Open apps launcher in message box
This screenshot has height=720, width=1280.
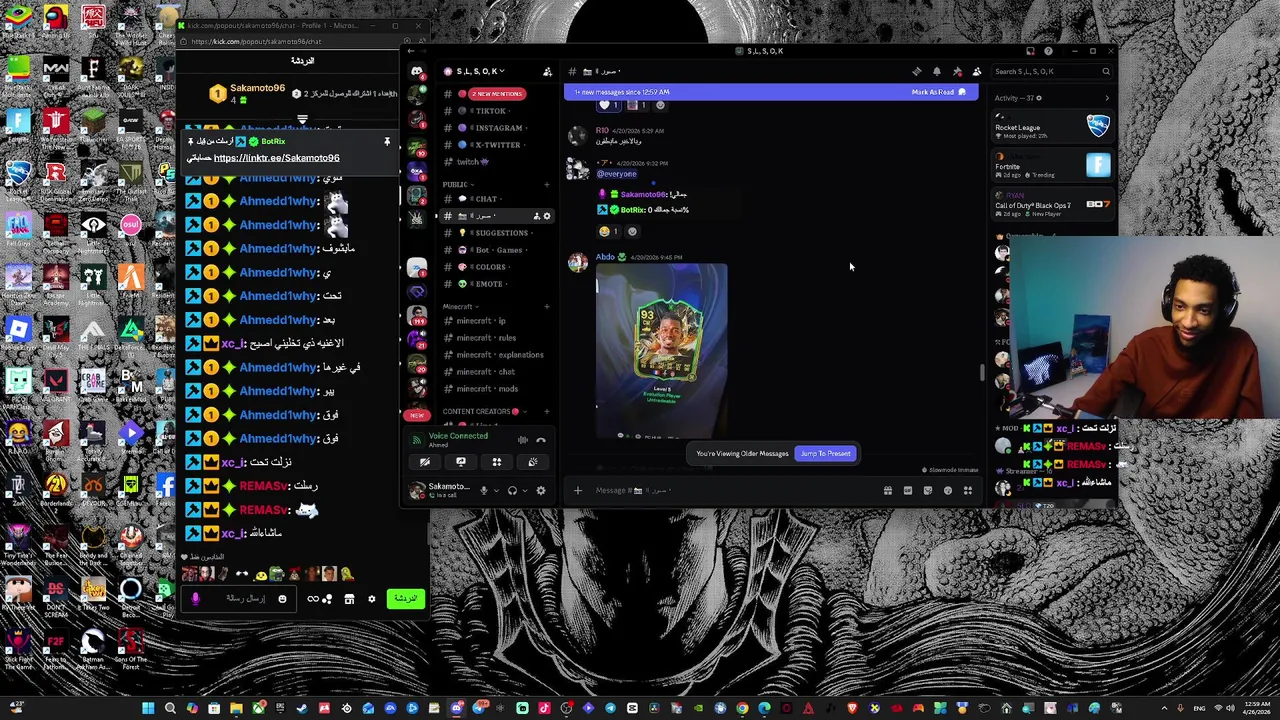(967, 490)
